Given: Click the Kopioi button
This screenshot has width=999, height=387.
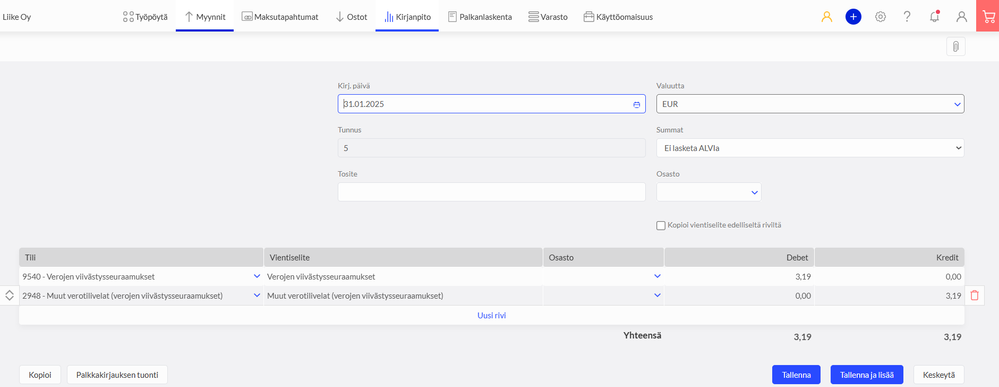Looking at the screenshot, I should pyautogui.click(x=40, y=375).
